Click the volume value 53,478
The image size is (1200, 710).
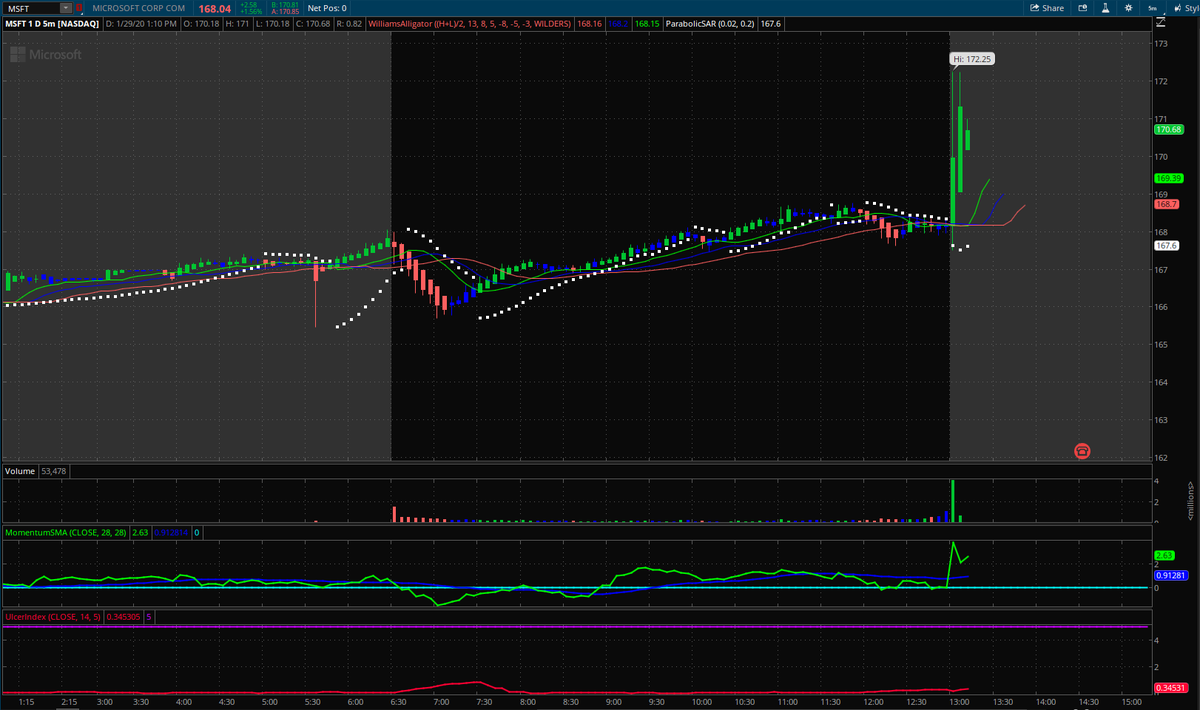(x=53, y=471)
